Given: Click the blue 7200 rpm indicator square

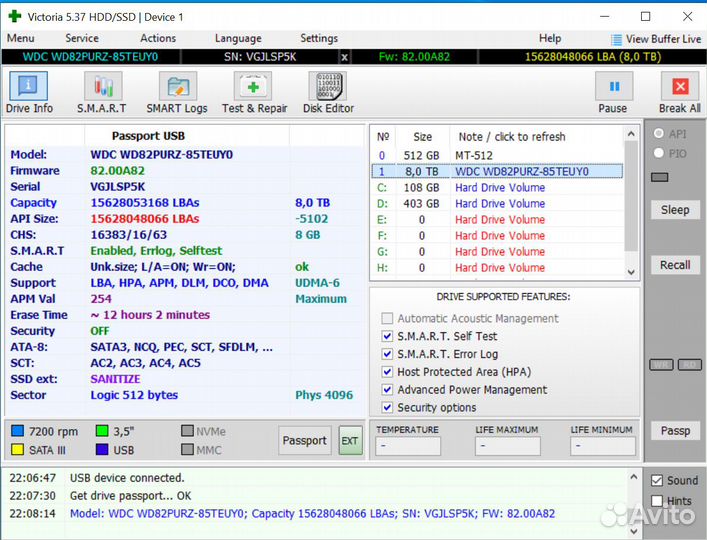Looking at the screenshot, I should point(17,431).
